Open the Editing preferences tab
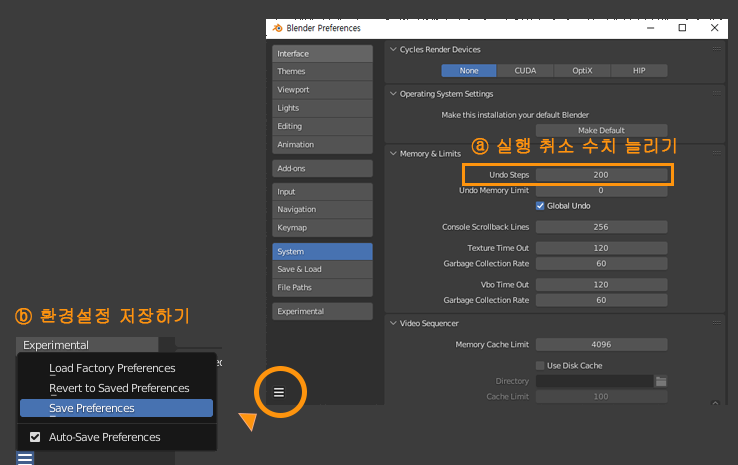Screen dimensions: 738x465 click(322, 127)
